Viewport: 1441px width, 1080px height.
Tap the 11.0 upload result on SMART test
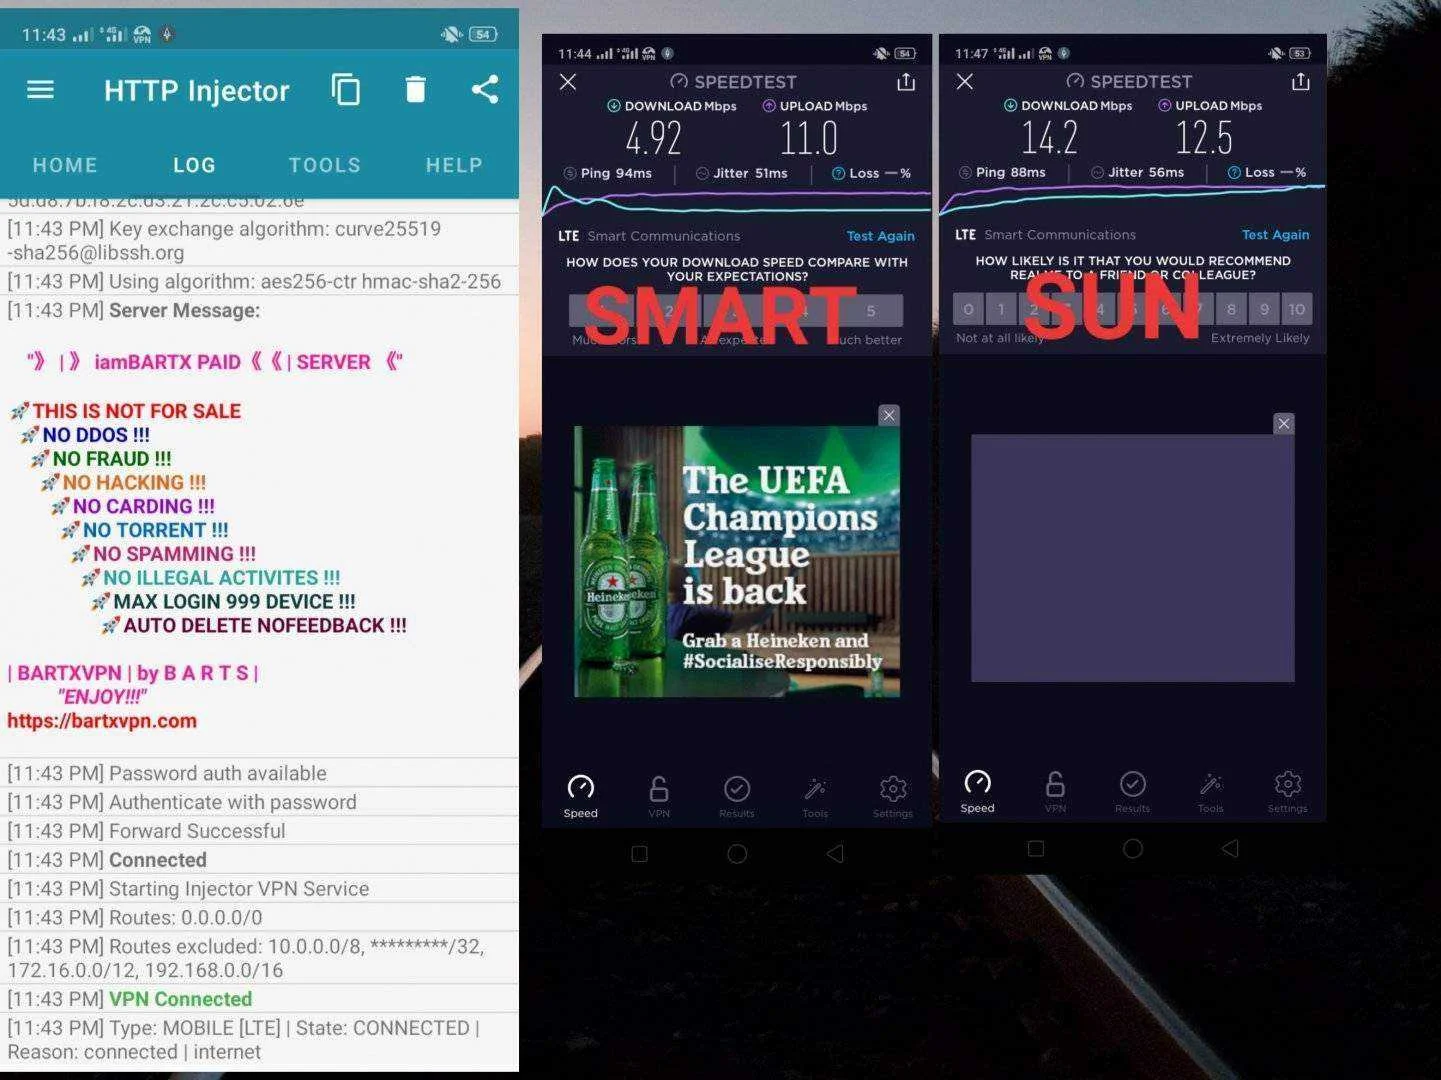[x=809, y=138]
